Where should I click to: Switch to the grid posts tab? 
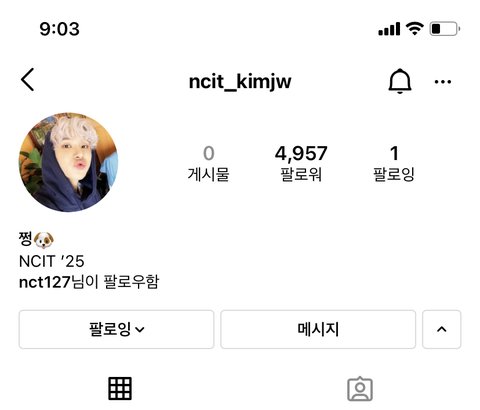120,388
